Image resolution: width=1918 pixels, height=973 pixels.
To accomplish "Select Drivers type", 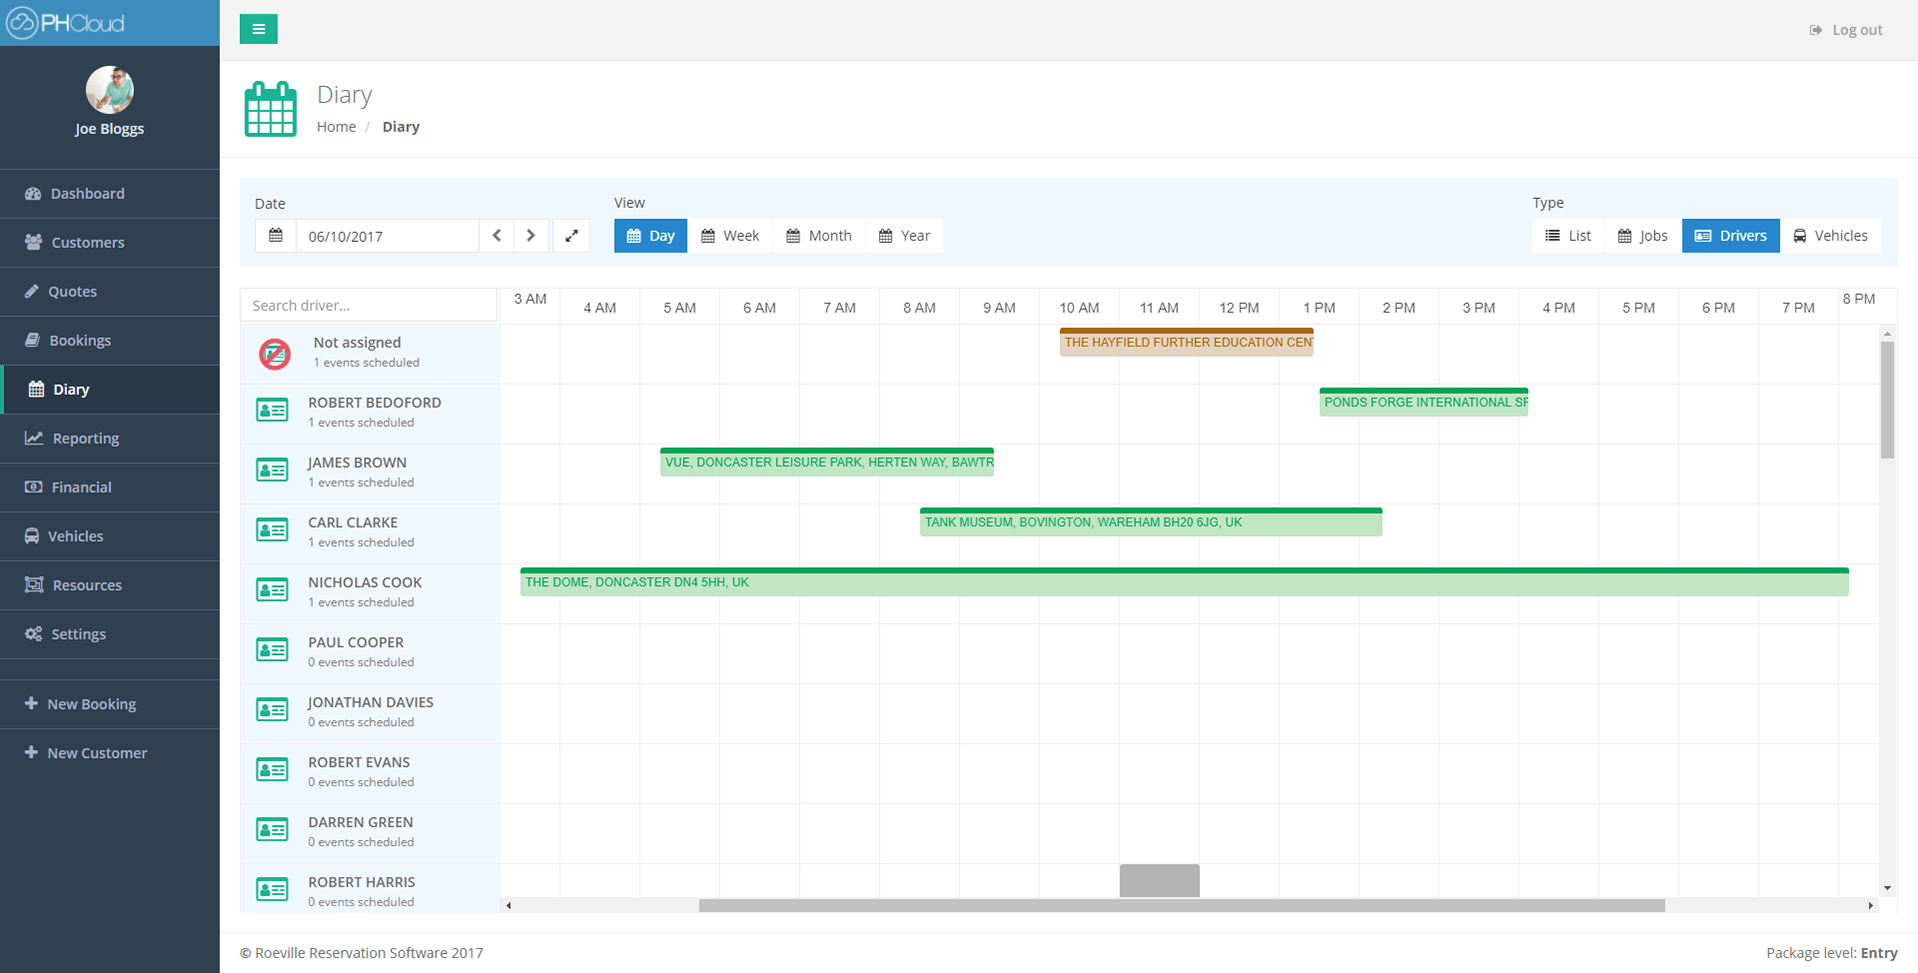I will tap(1731, 236).
